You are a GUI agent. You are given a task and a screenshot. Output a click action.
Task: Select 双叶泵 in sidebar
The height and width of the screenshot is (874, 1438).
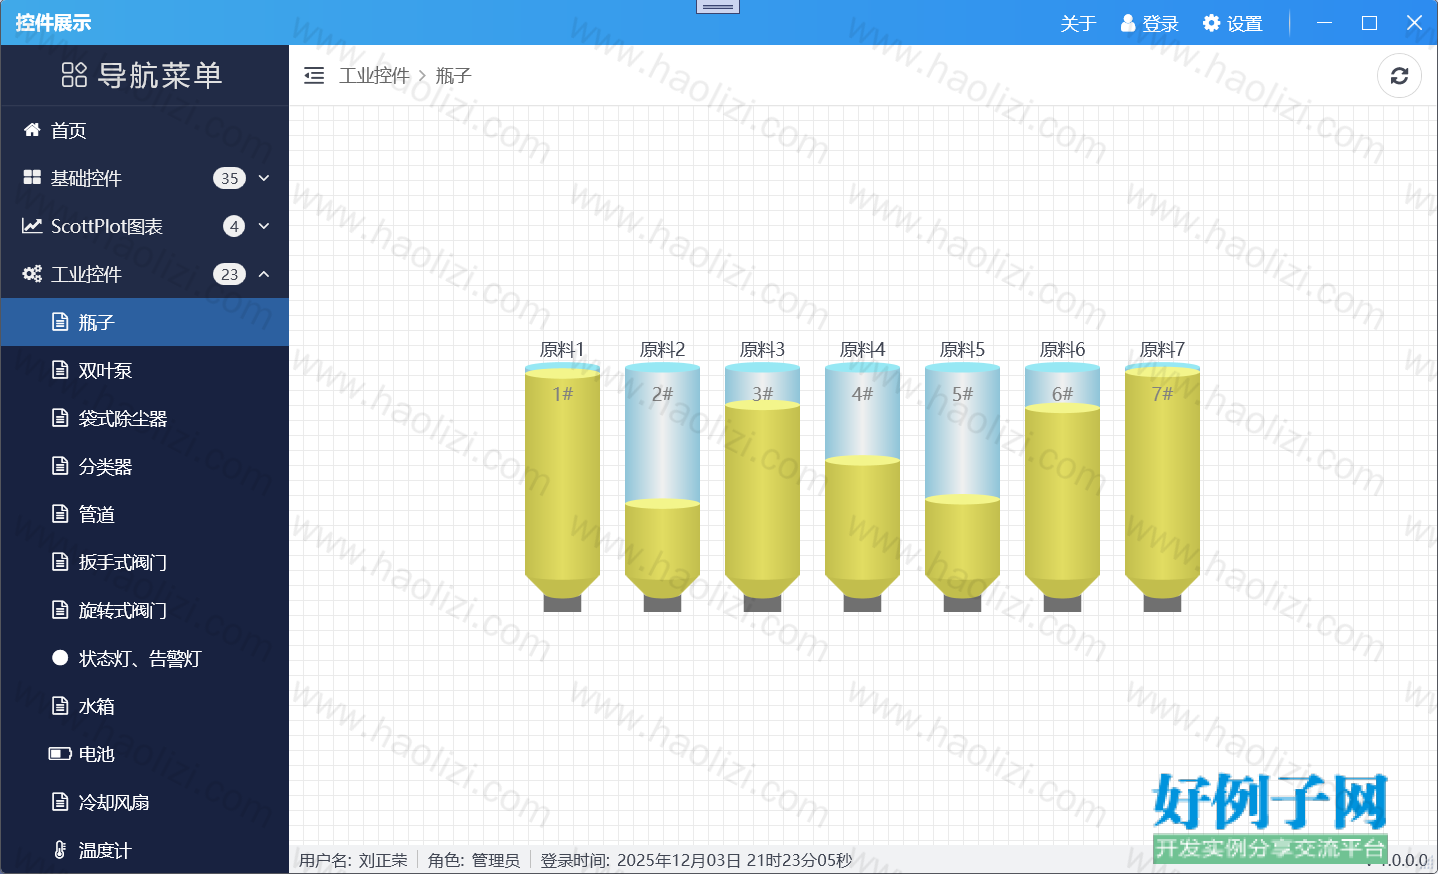[x=145, y=370]
